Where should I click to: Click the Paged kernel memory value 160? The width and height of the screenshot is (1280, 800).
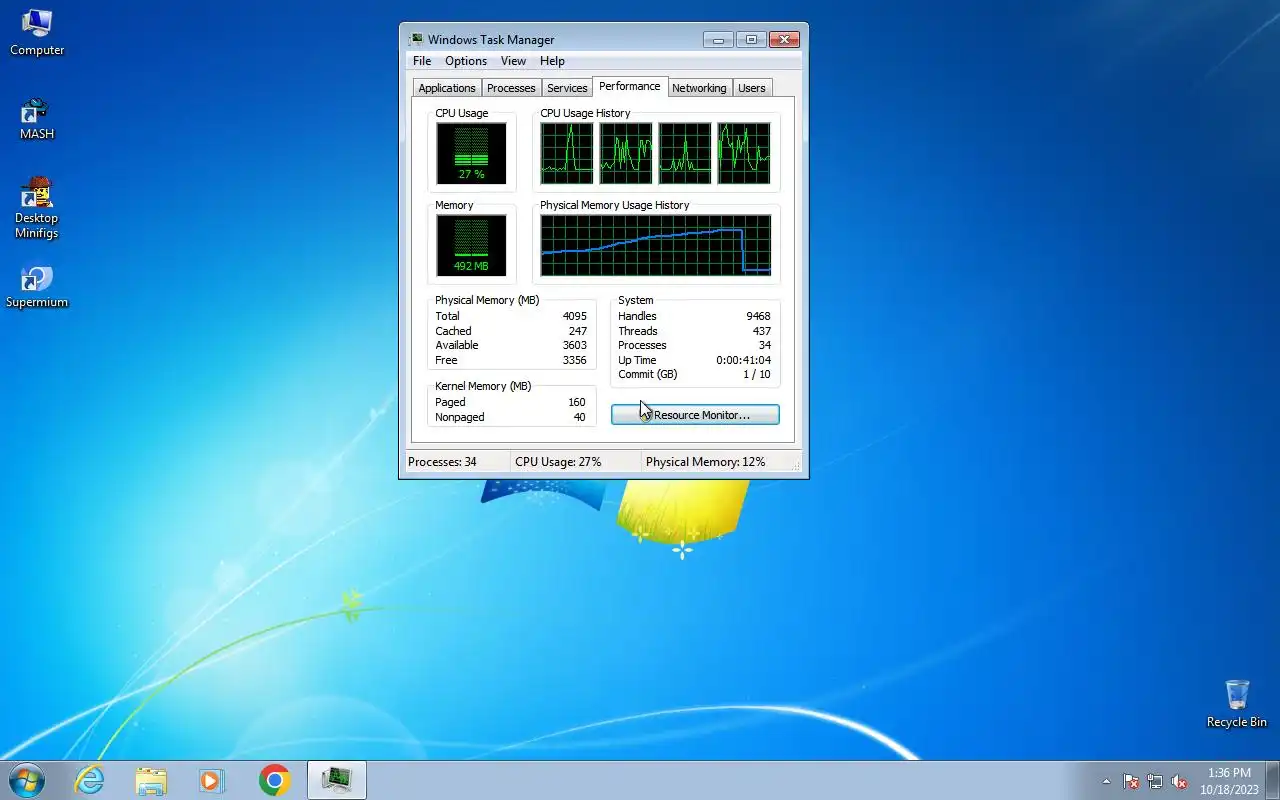pos(576,402)
